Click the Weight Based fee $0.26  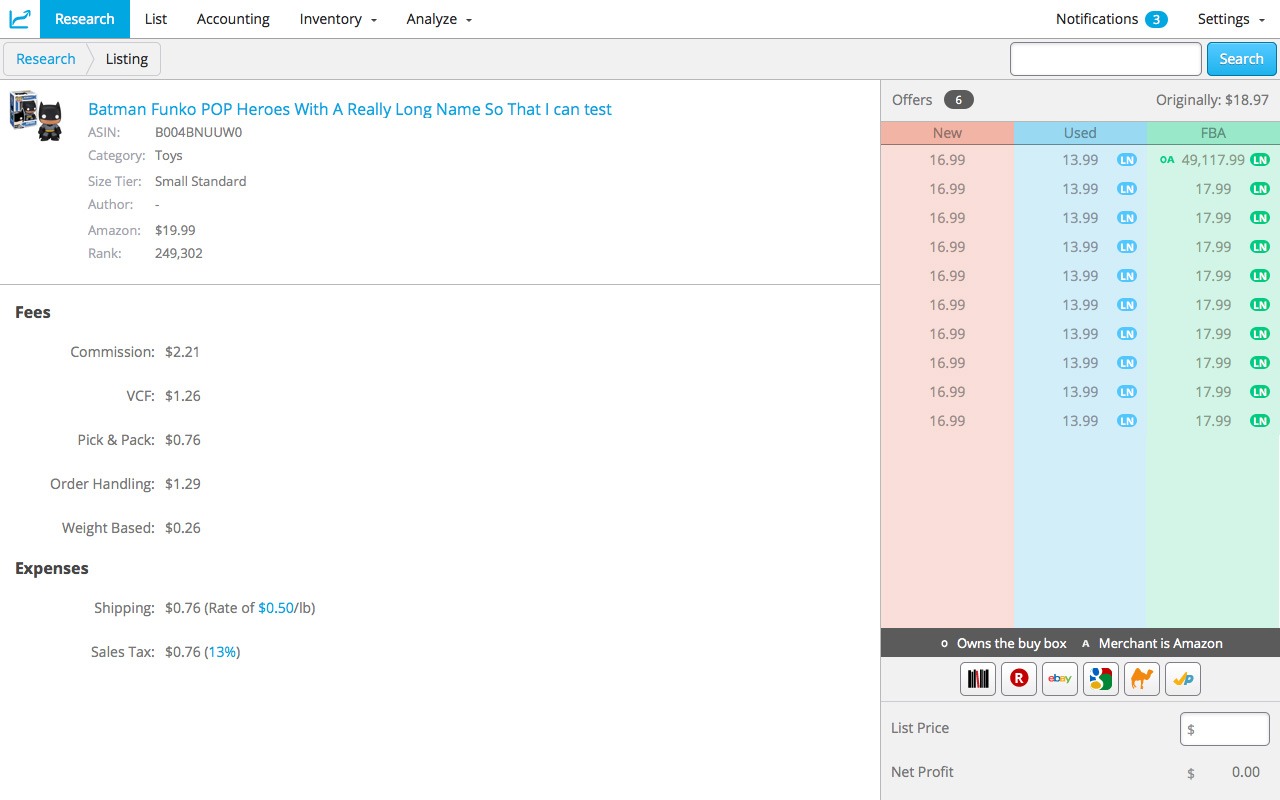click(x=183, y=528)
